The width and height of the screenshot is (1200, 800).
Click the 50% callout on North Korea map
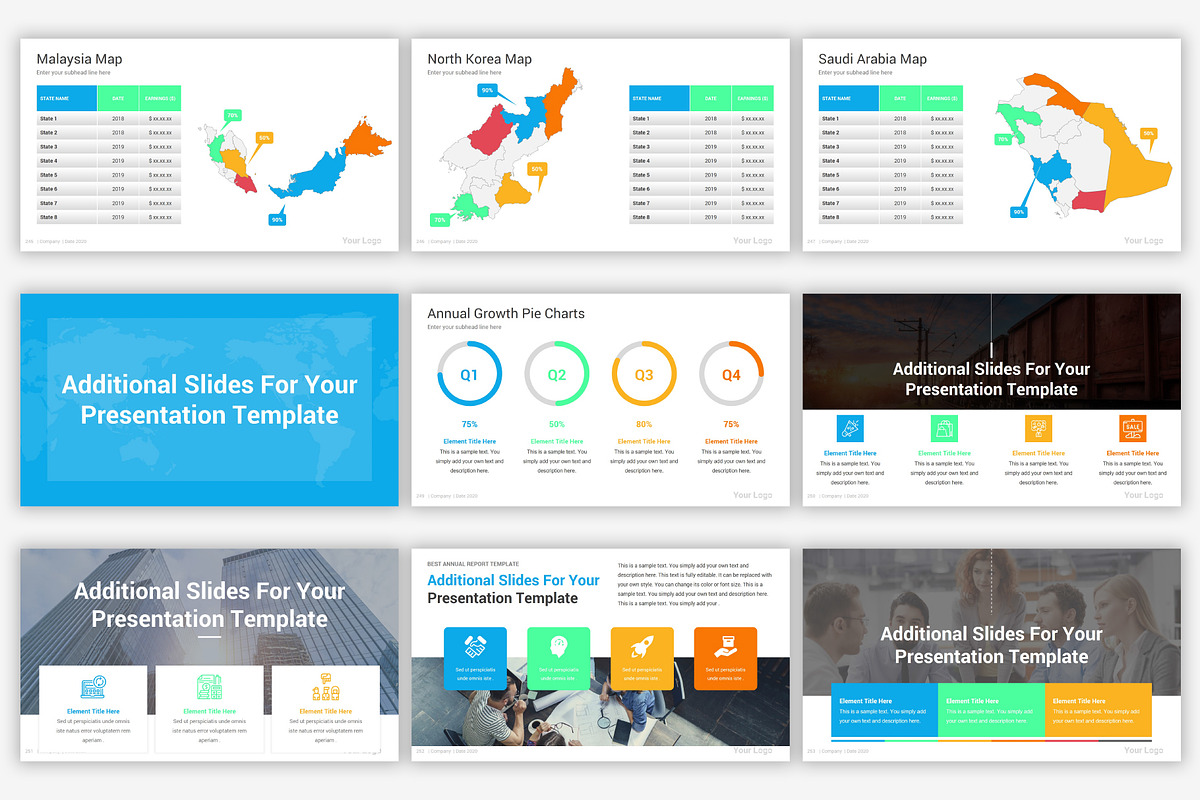pyautogui.click(x=537, y=169)
